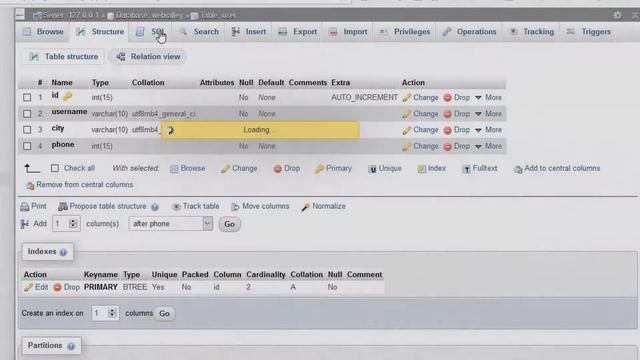This screenshot has width=640, height=360.
Task: Expand More options for phone row
Action: pyautogui.click(x=489, y=146)
